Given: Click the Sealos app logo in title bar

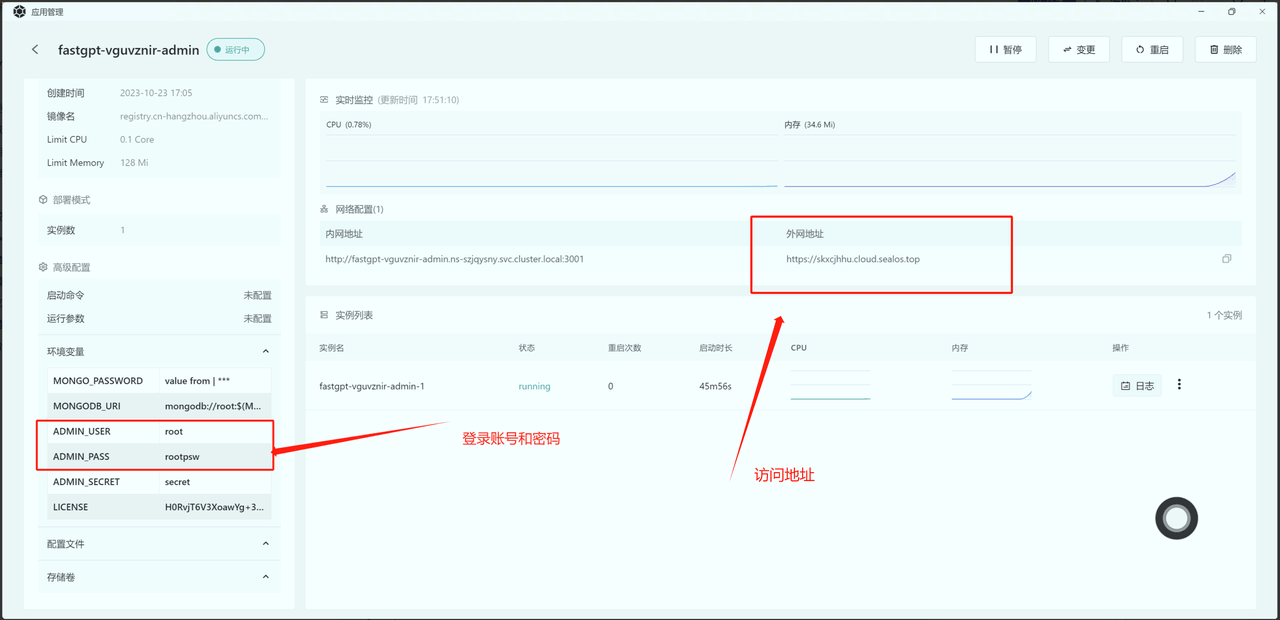Looking at the screenshot, I should click(x=19, y=12).
